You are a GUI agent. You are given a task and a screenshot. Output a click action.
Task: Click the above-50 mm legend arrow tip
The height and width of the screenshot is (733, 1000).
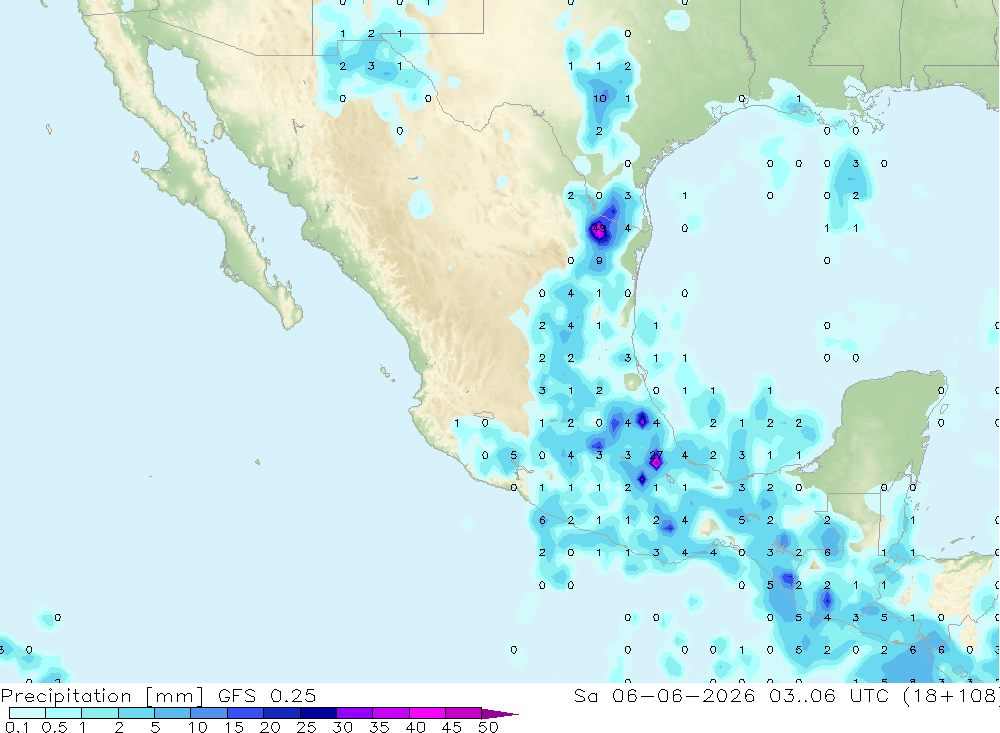point(500,714)
